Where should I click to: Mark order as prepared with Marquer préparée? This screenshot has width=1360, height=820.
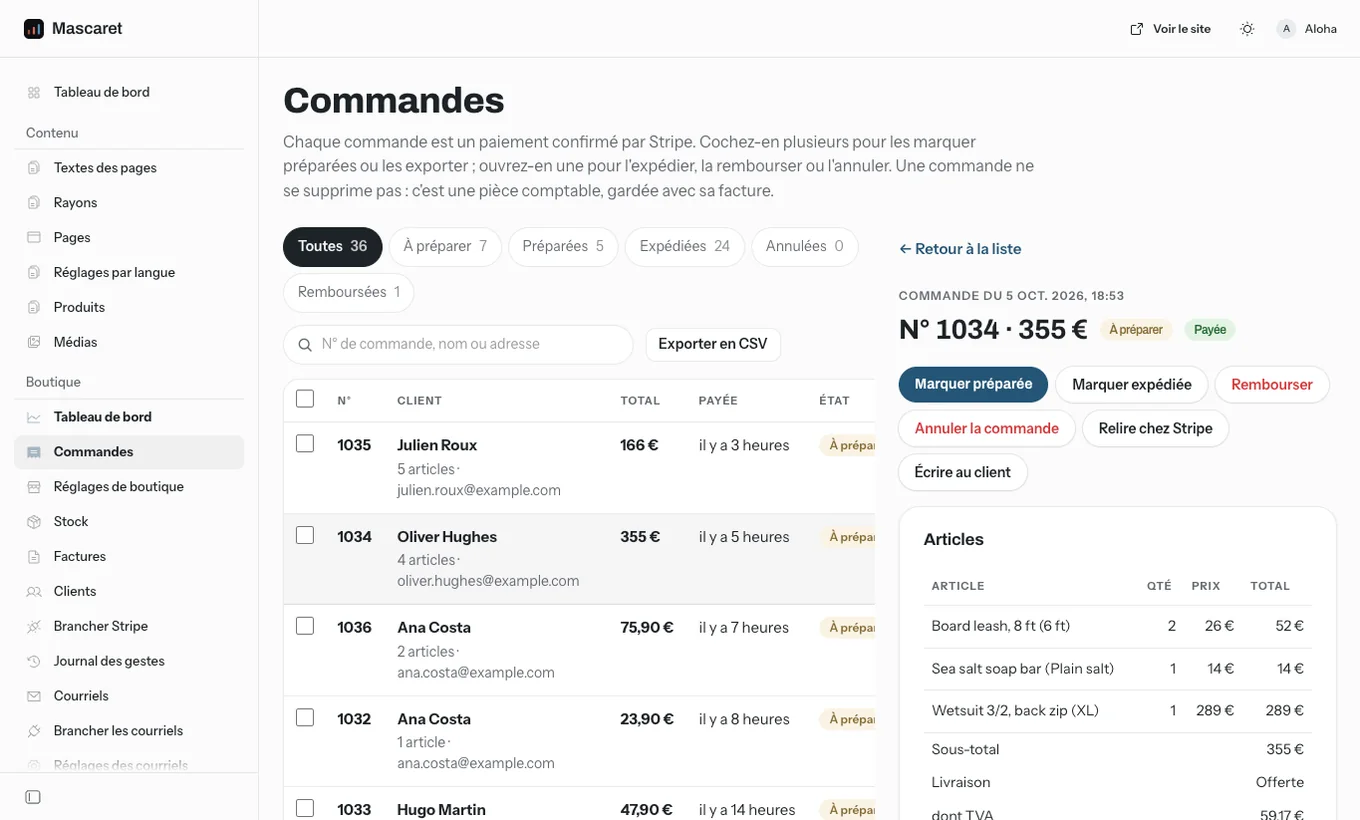click(973, 384)
